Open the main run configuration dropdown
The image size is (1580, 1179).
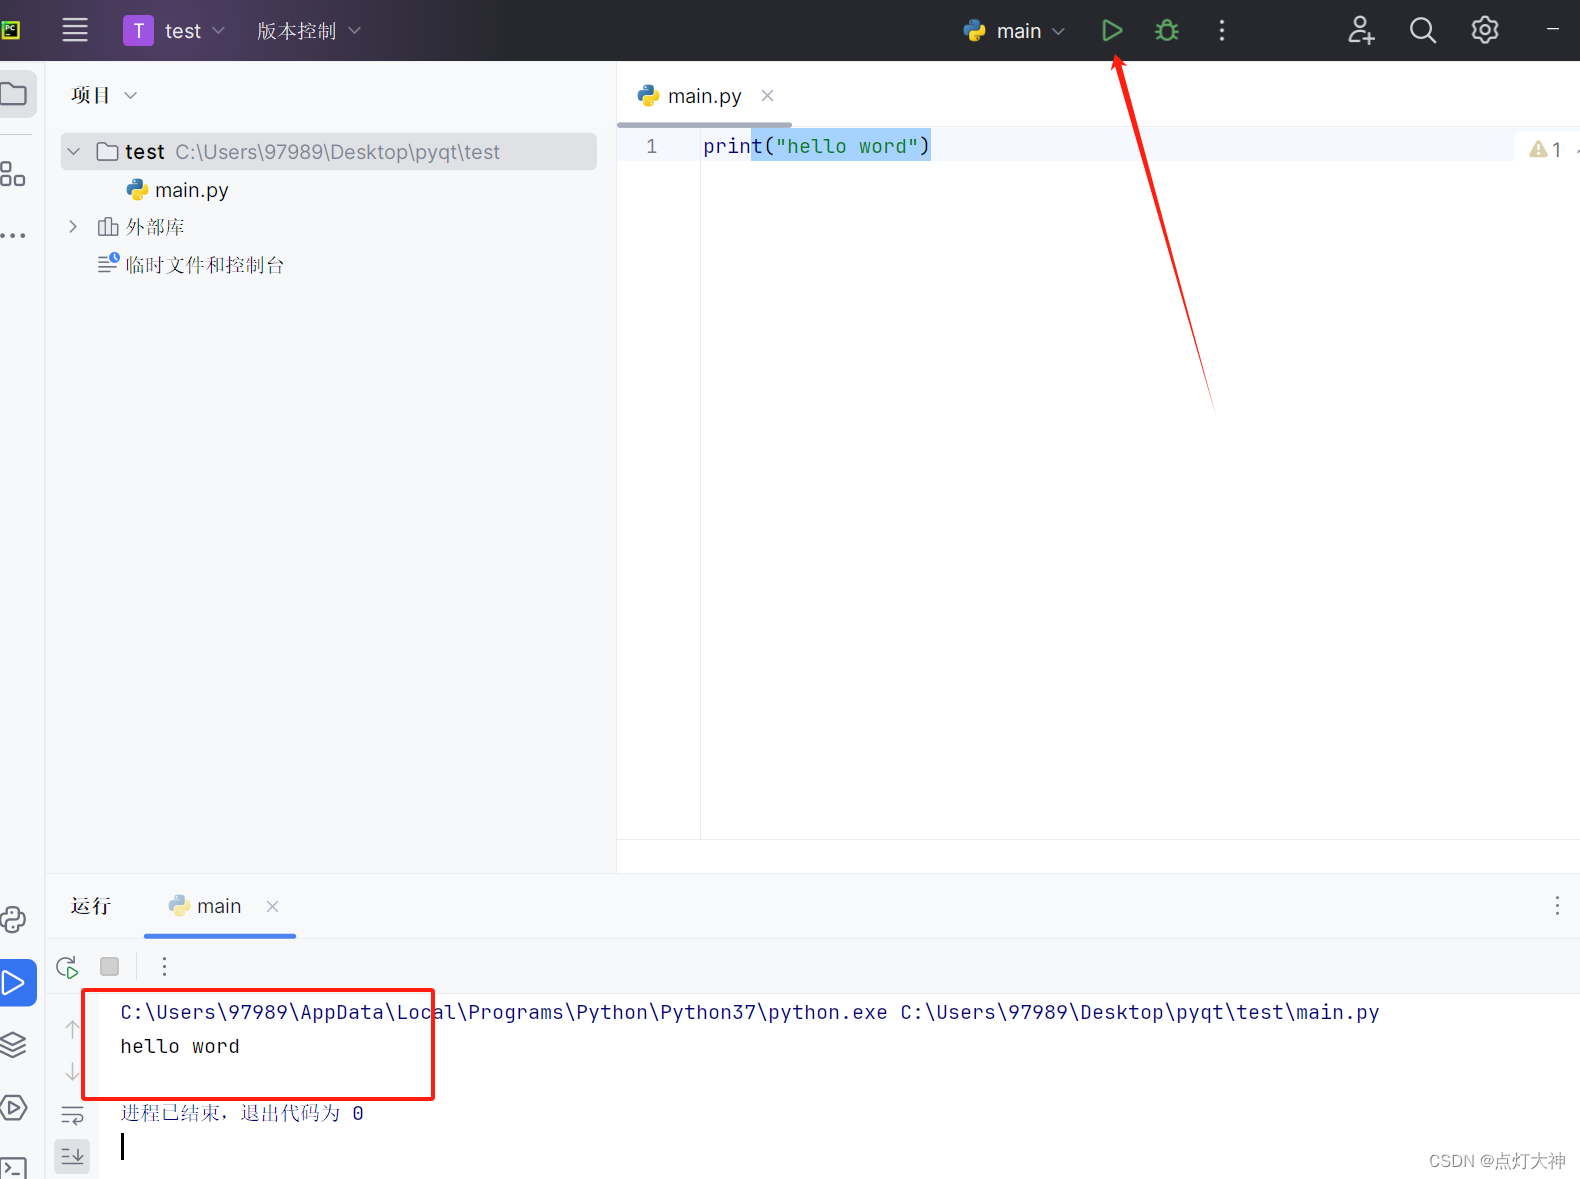click(x=1015, y=31)
